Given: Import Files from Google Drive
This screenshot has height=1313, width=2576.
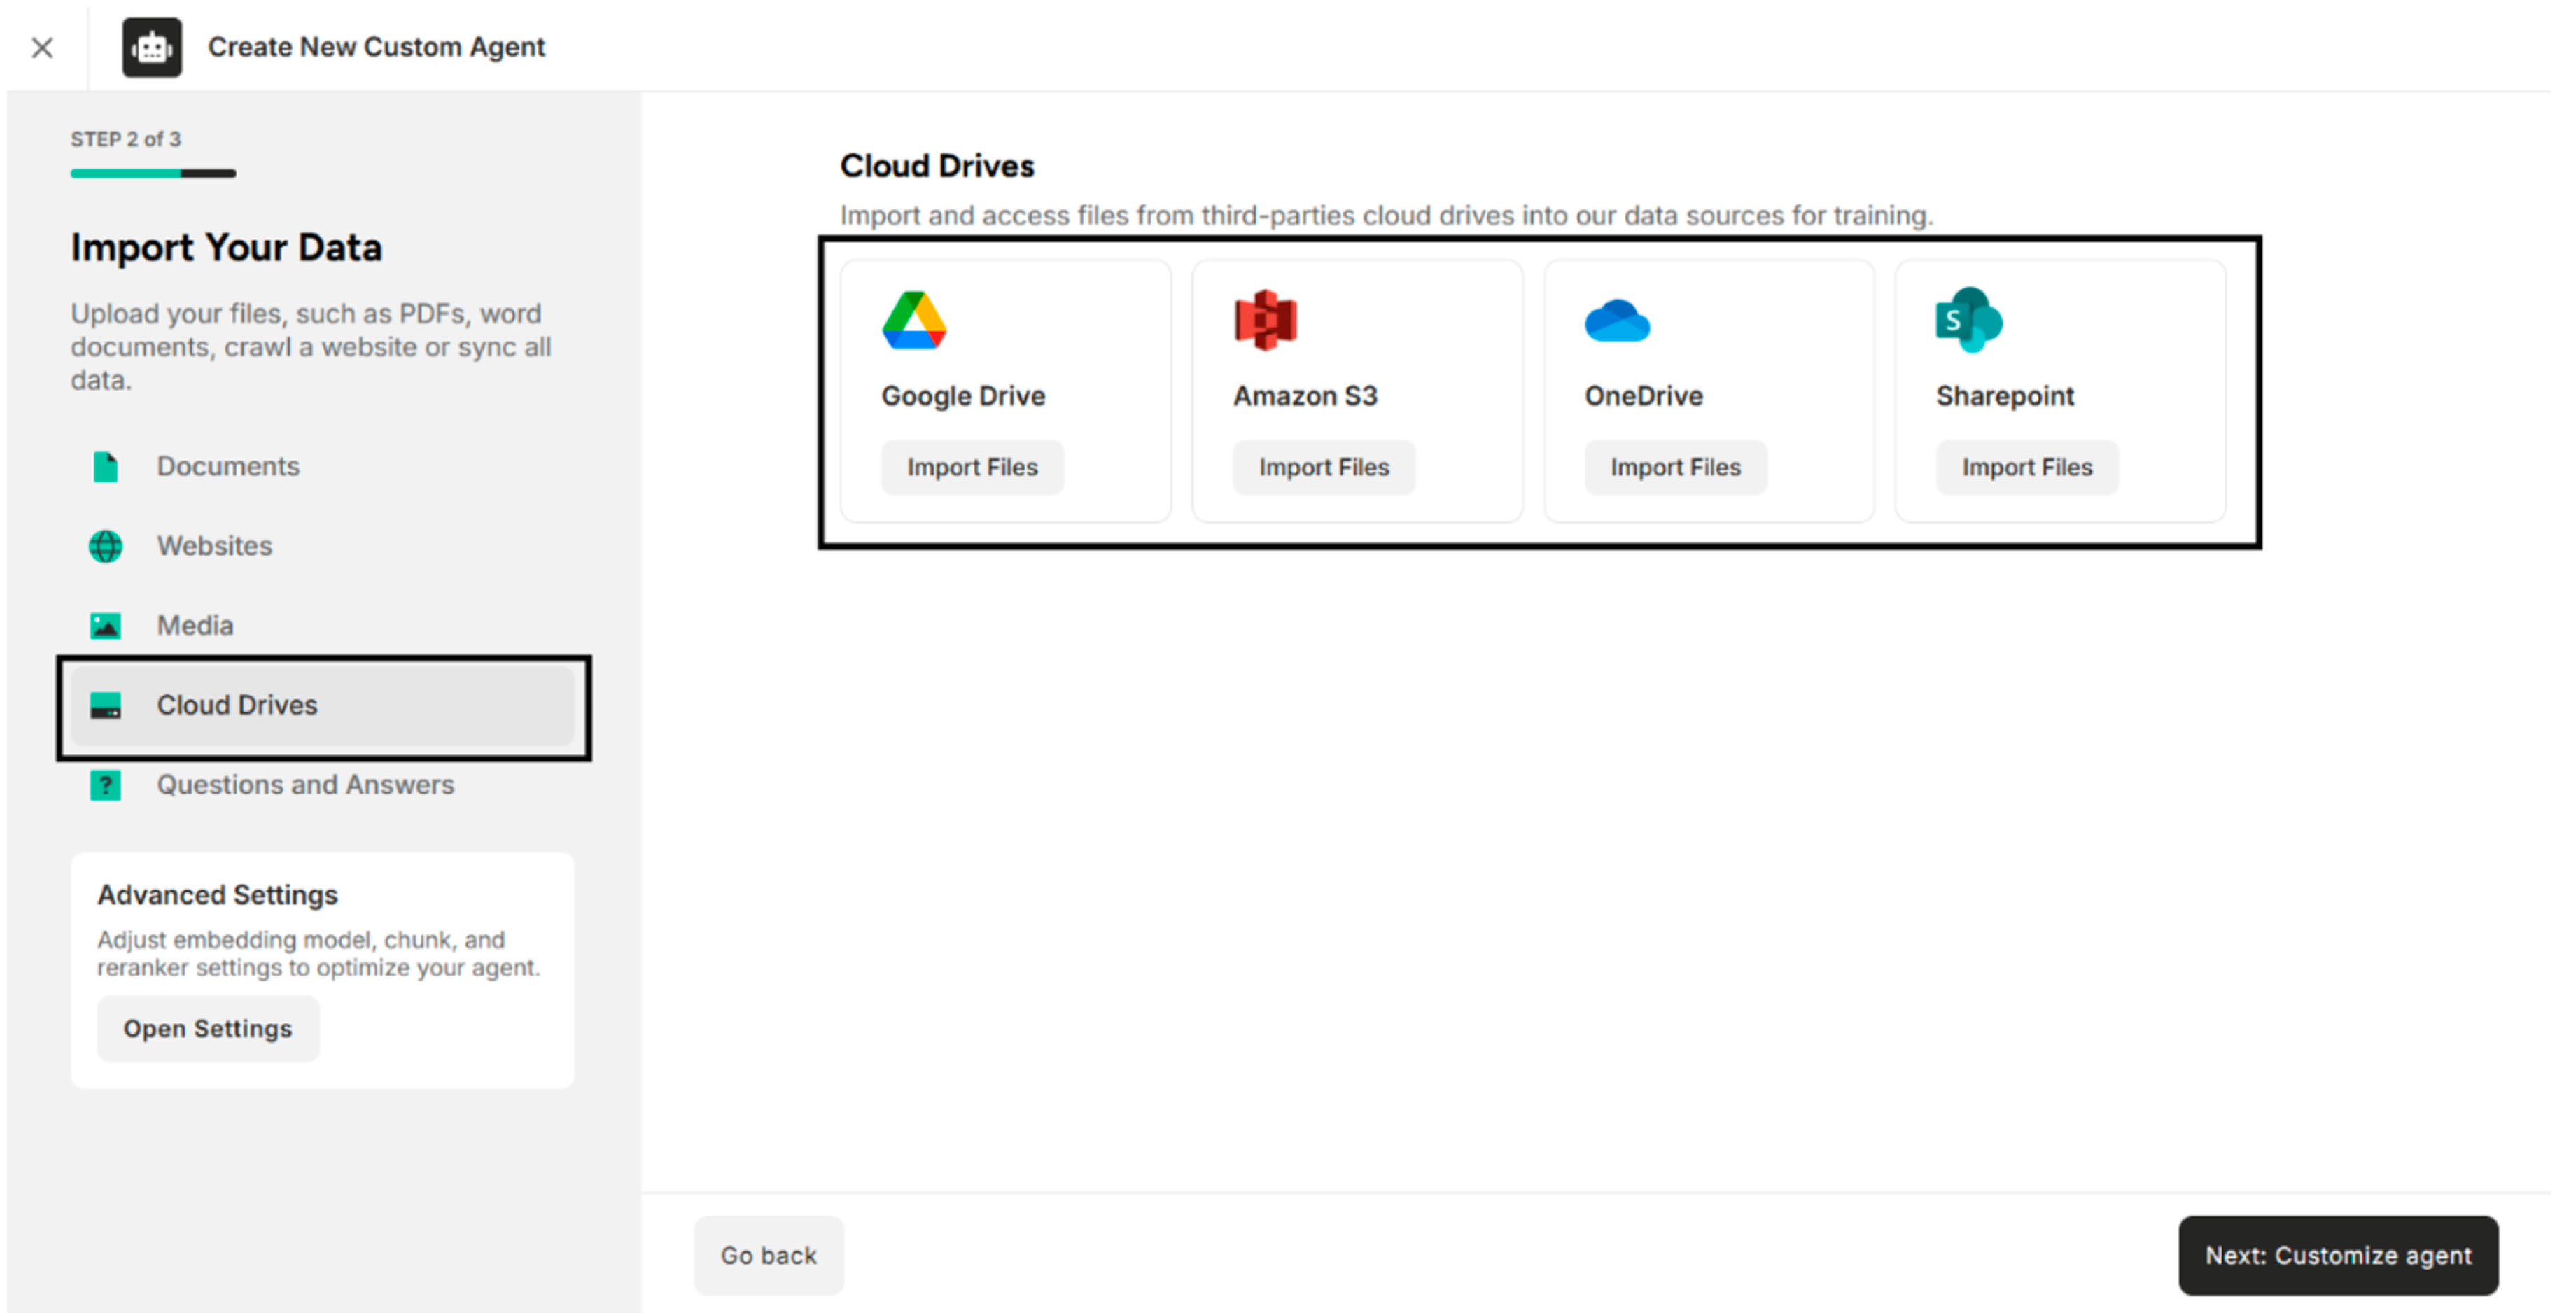Looking at the screenshot, I should (971, 467).
